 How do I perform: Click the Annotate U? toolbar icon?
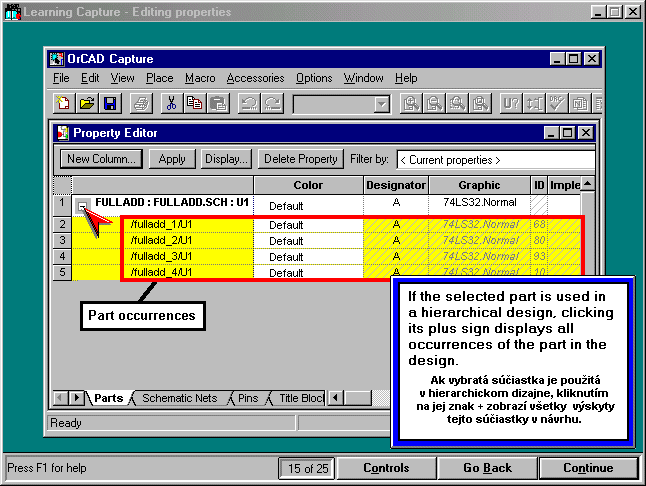point(510,103)
